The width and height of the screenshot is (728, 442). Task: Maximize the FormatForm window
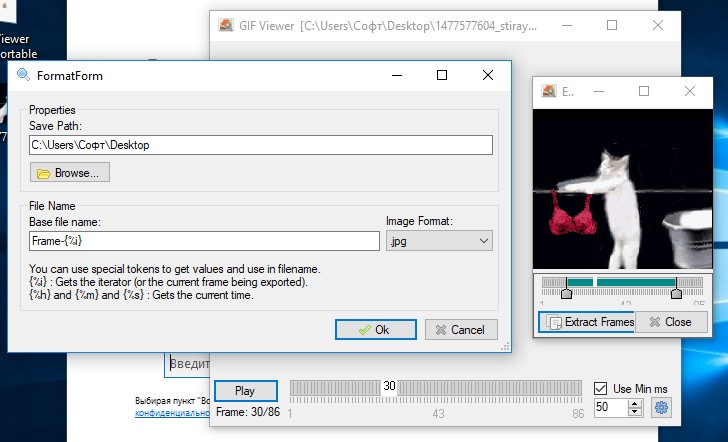click(442, 75)
